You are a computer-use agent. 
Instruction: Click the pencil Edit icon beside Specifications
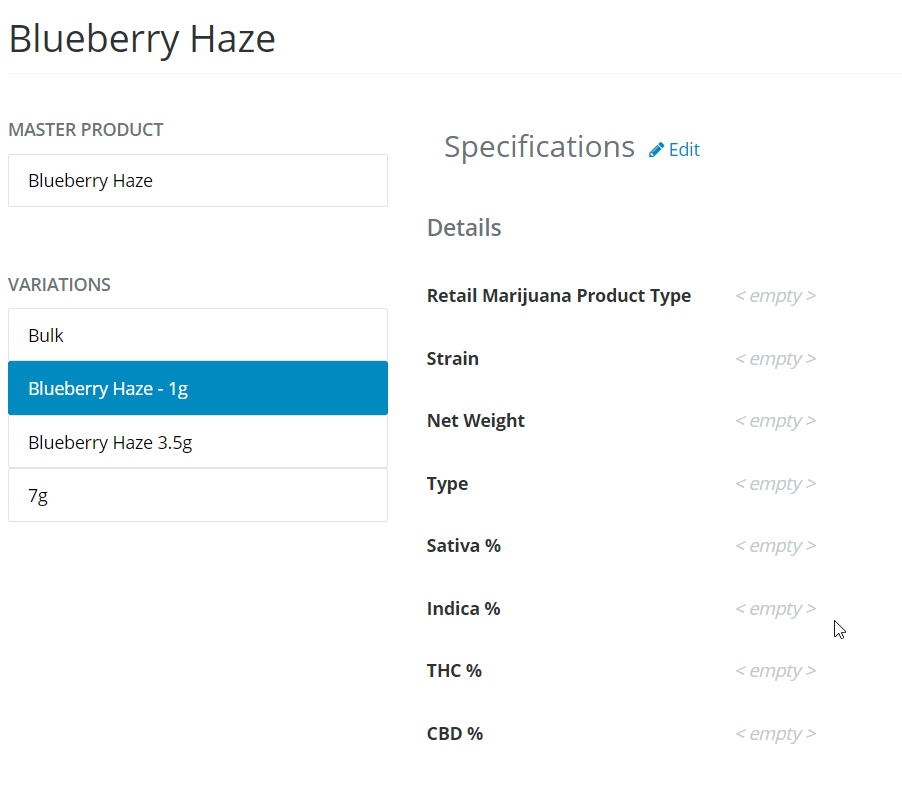coord(657,148)
